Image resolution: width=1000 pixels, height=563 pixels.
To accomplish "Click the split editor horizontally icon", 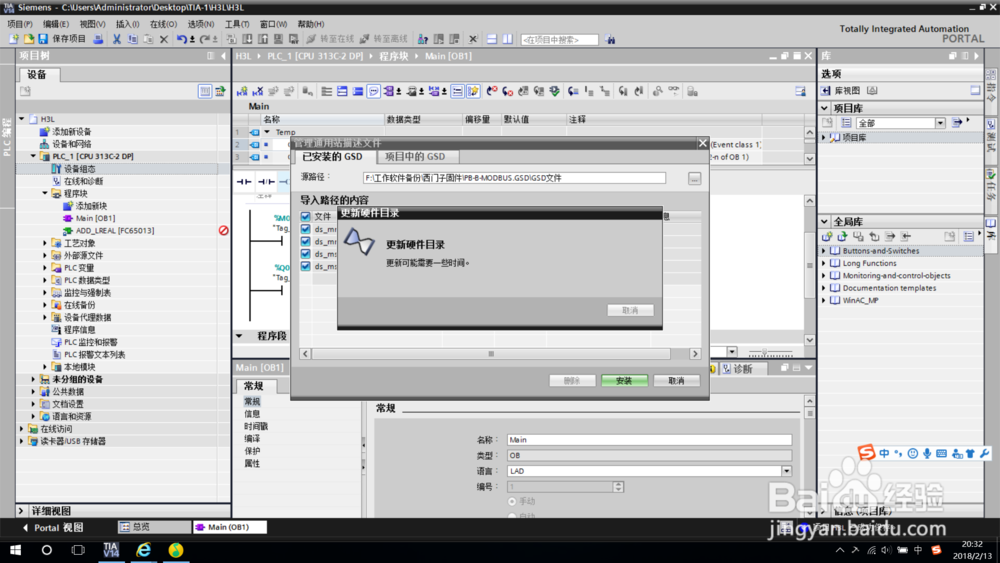I will pyautogui.click(x=492, y=39).
